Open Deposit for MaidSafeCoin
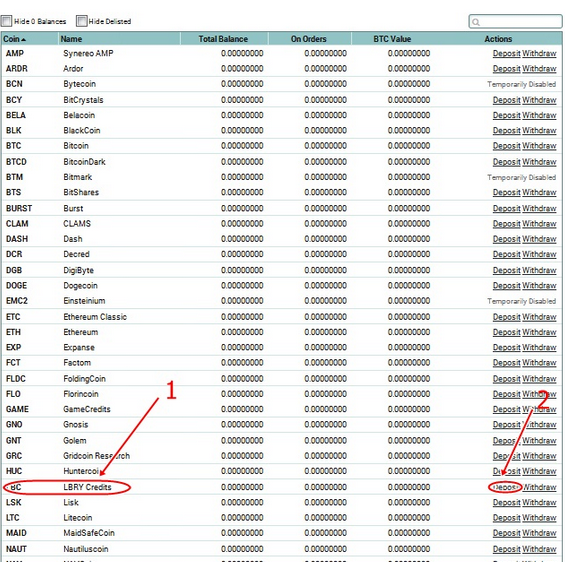The image size is (565, 562). (507, 533)
